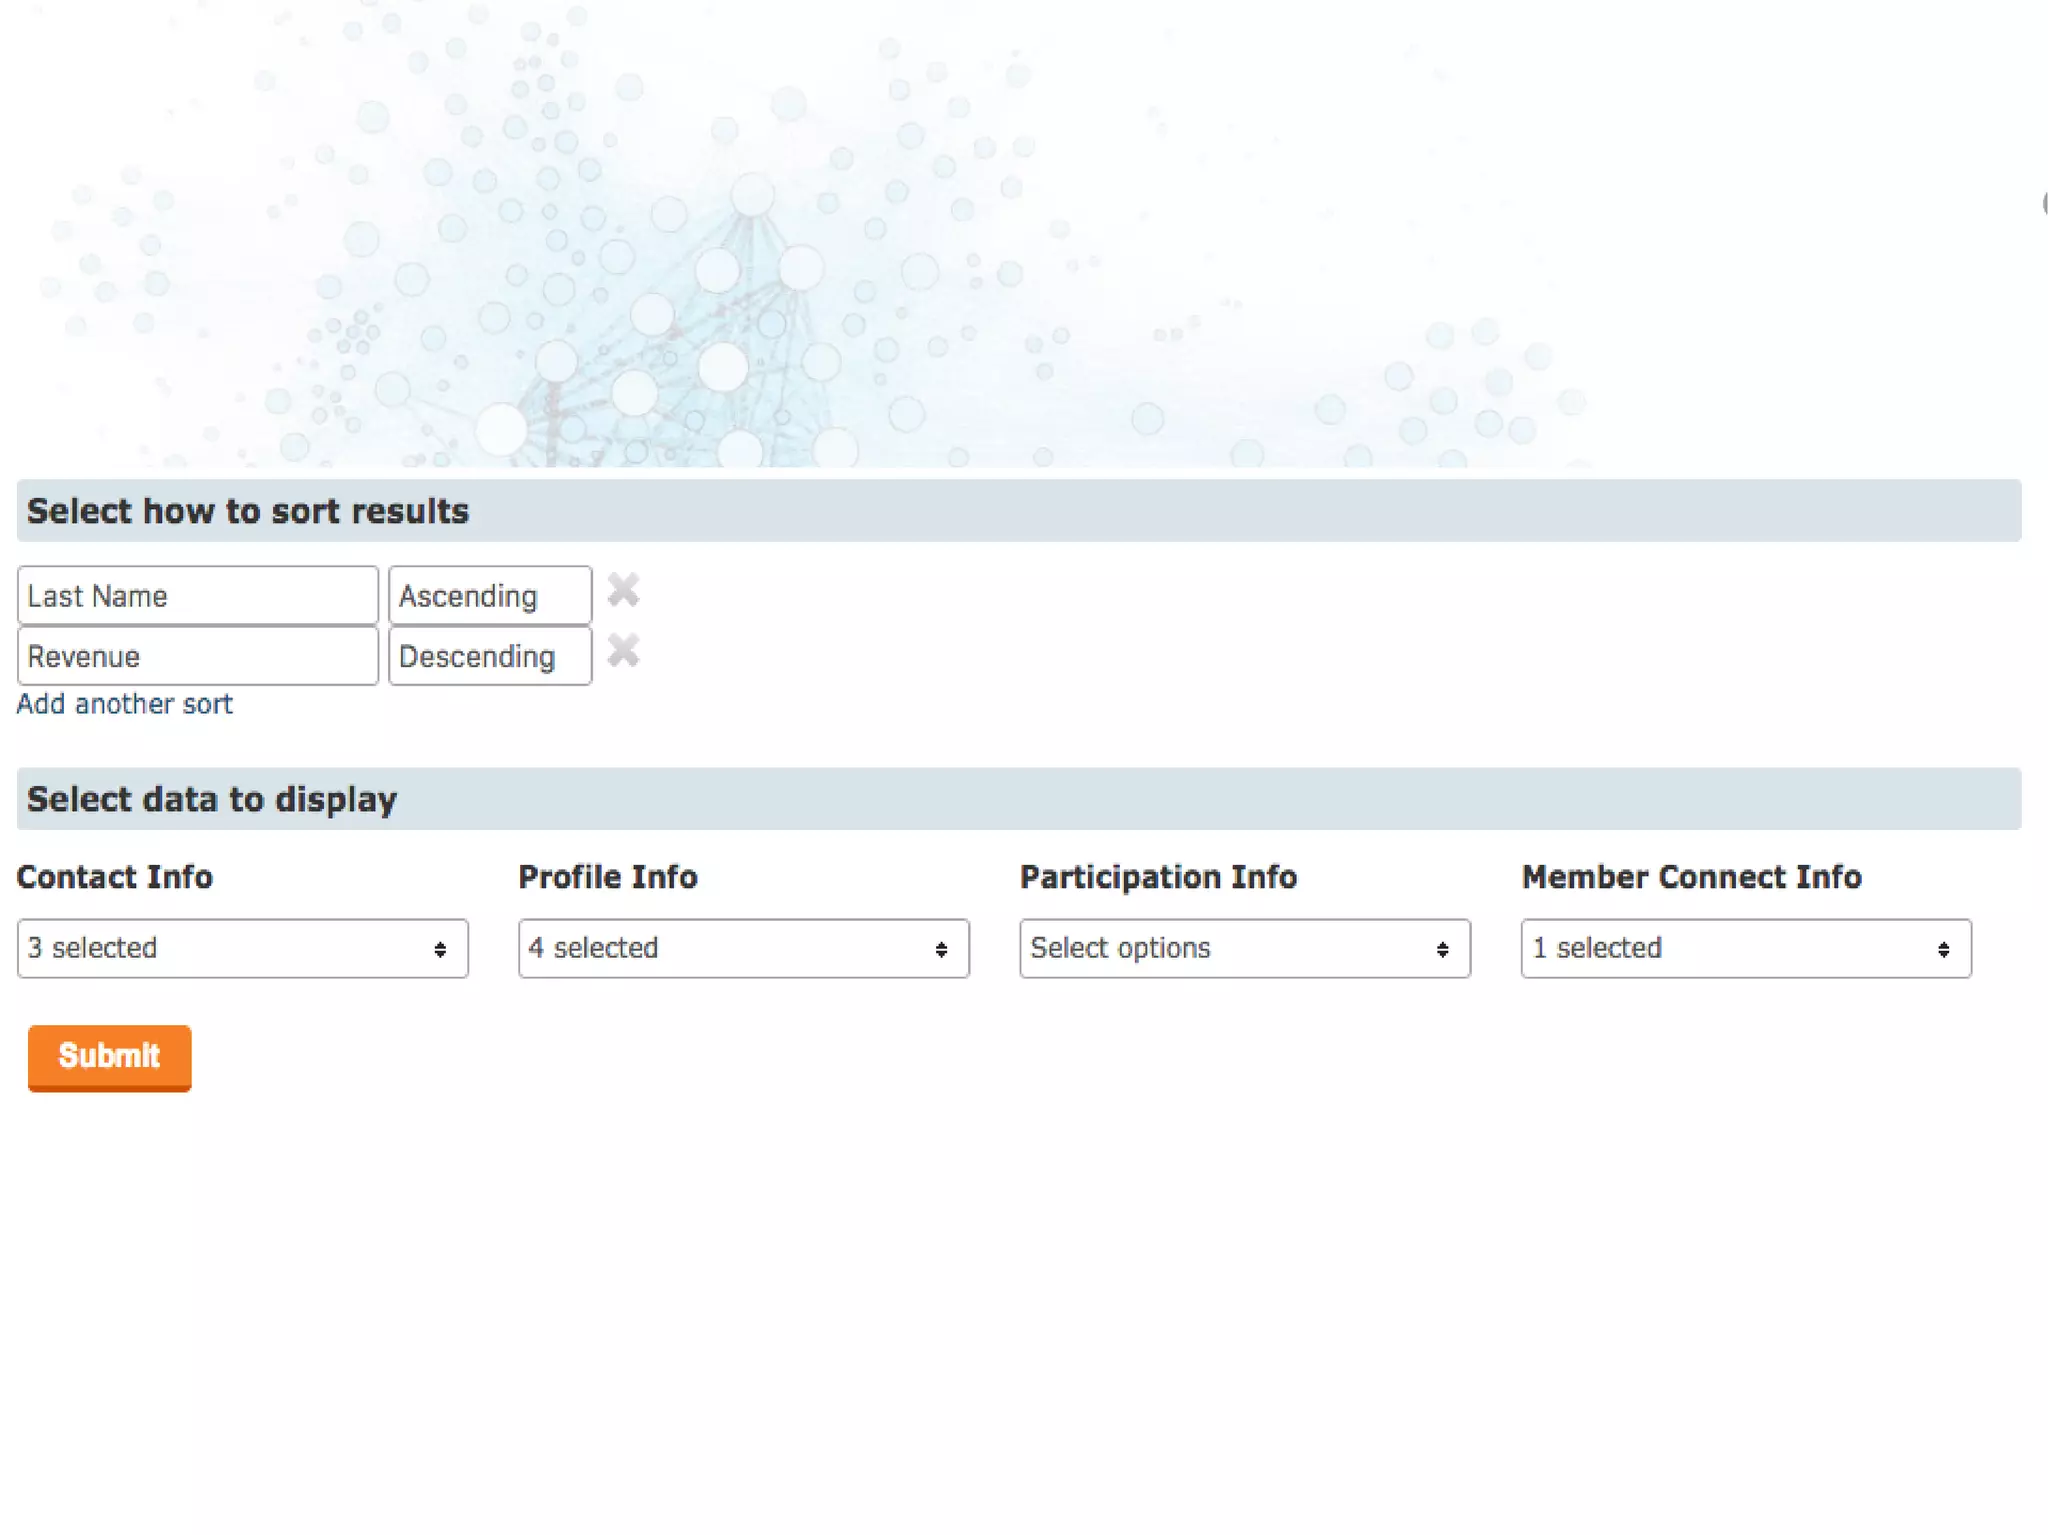The width and height of the screenshot is (2048, 1535).
Task: Open Participation Info 'Select options' dropdown
Action: pyautogui.click(x=1244, y=948)
